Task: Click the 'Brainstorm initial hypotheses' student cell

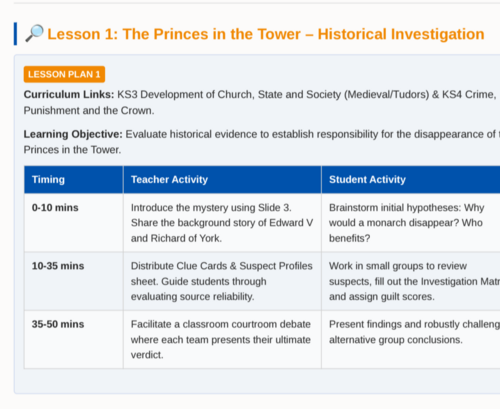Action: [x=411, y=223]
